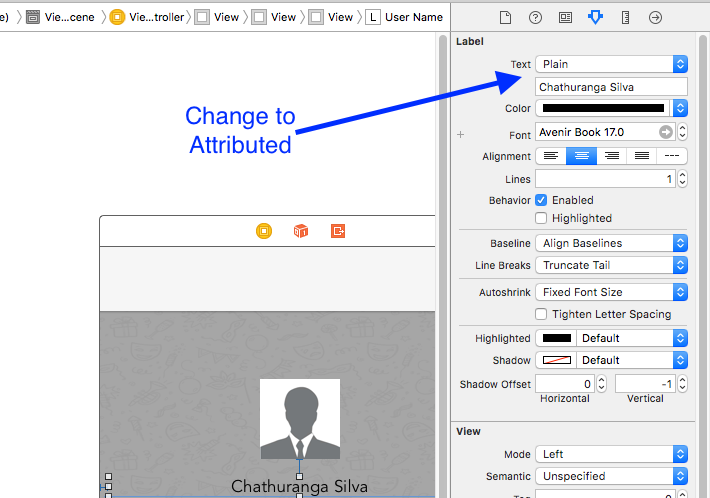Screen dimensions: 710x498
Task: Click the View Controller scene dock icon
Action: (x=264, y=231)
